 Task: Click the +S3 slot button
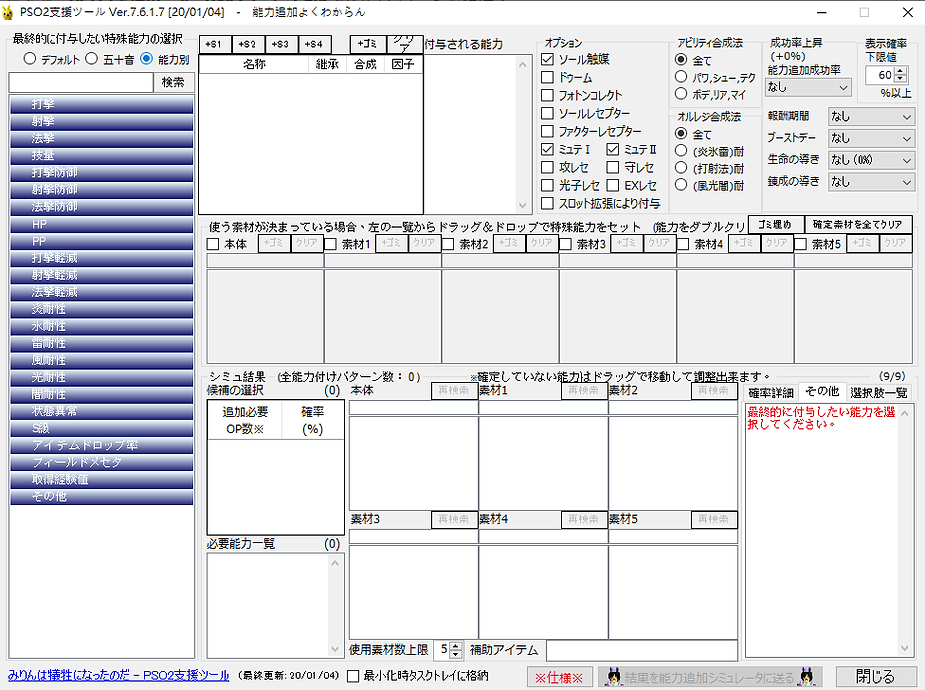[281, 44]
